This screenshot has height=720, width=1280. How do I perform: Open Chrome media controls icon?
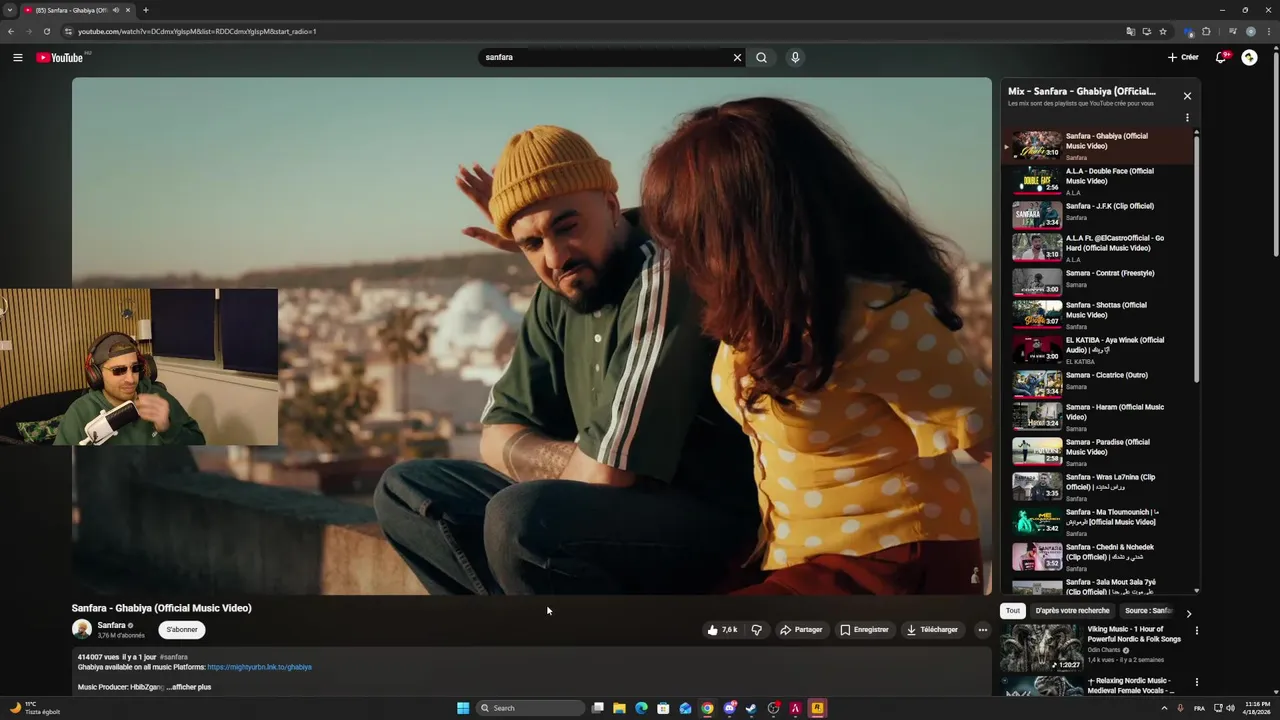1234,31
